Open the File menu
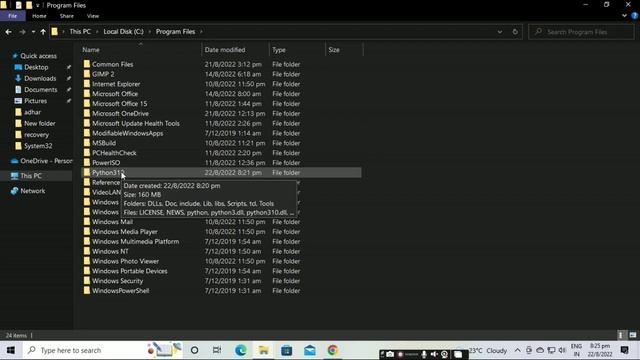The height and width of the screenshot is (360, 640). point(13,16)
